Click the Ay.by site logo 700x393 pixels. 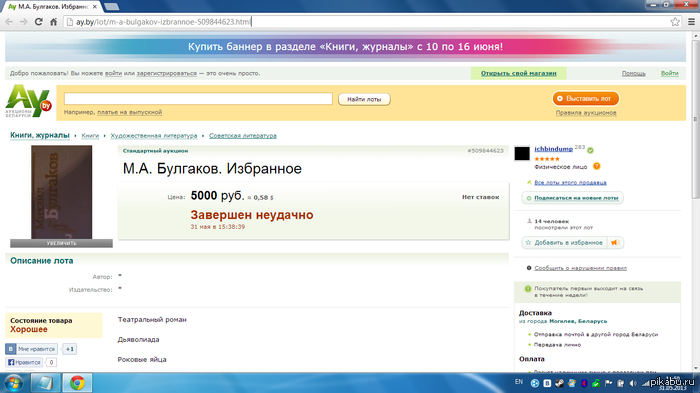point(28,101)
